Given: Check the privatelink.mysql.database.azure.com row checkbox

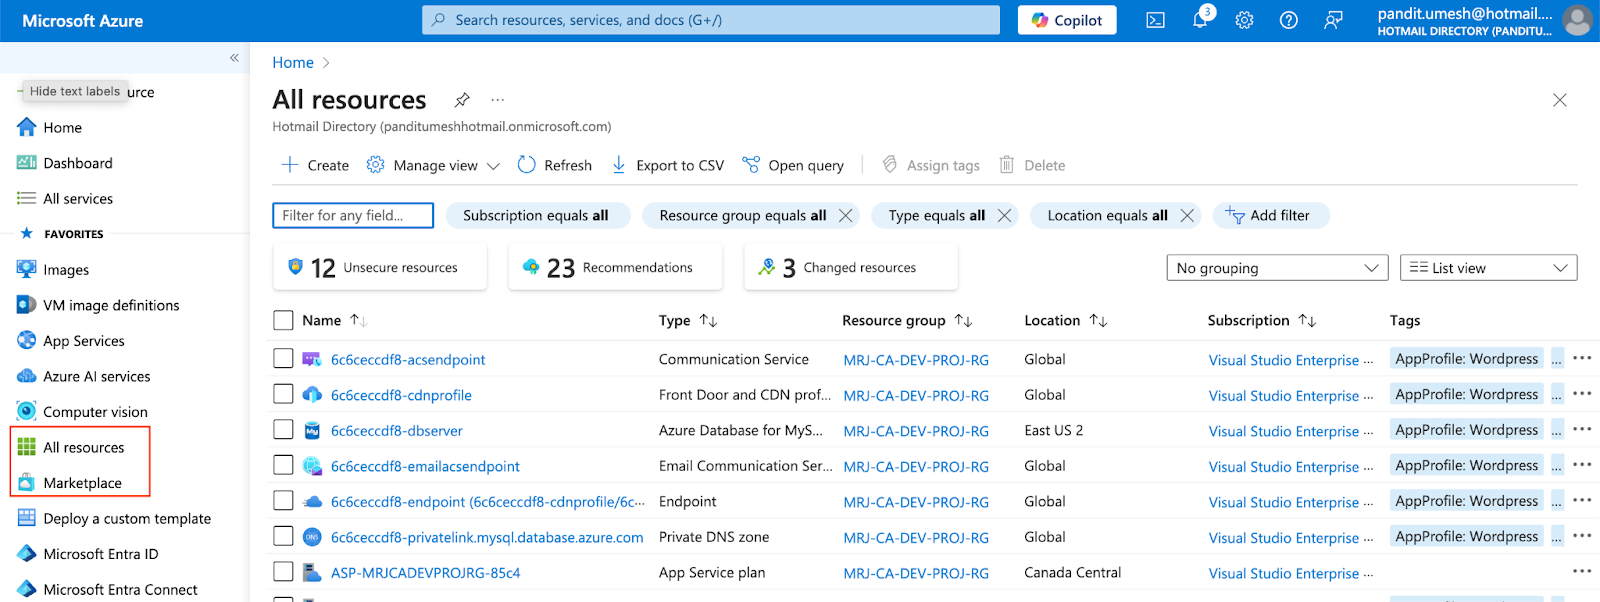Looking at the screenshot, I should coord(283,536).
